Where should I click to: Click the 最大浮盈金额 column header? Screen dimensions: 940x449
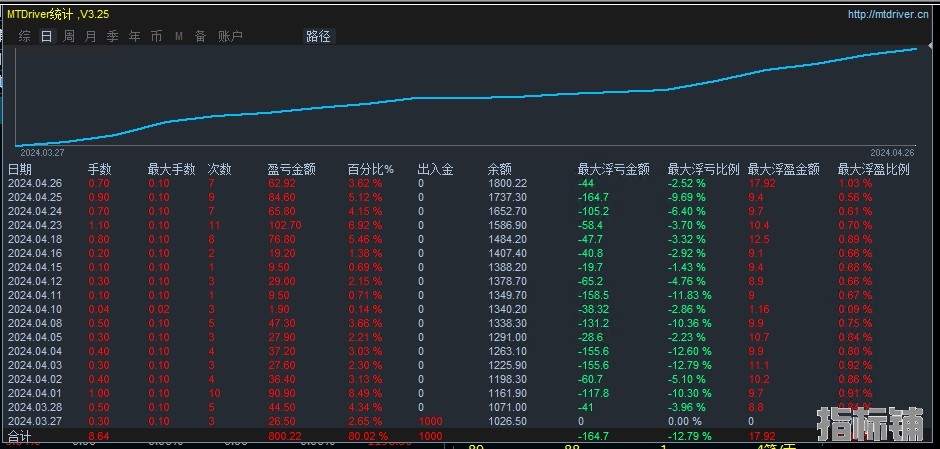click(x=784, y=170)
